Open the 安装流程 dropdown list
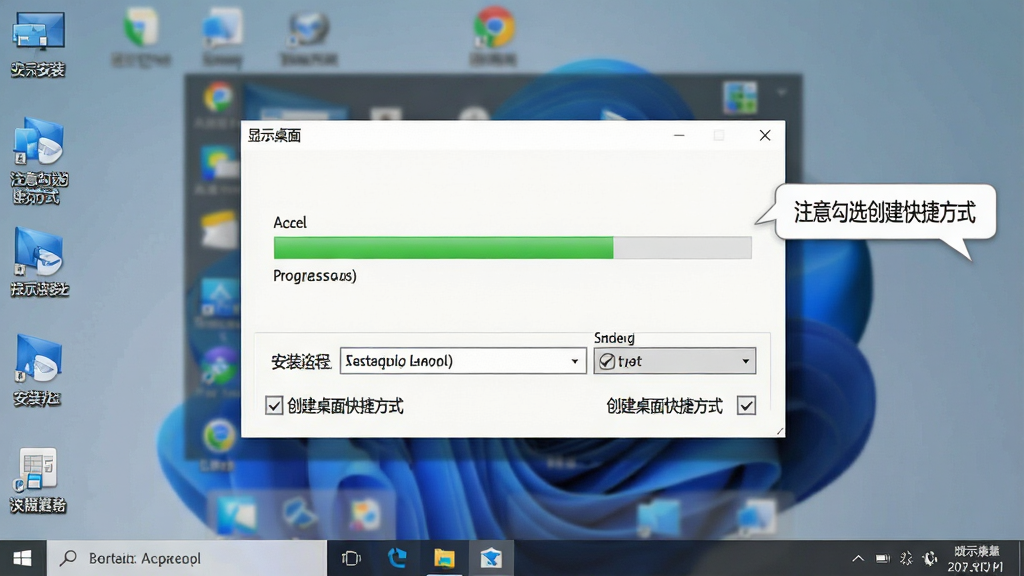Viewport: 1024px width, 576px height. pyautogui.click(x=463, y=360)
